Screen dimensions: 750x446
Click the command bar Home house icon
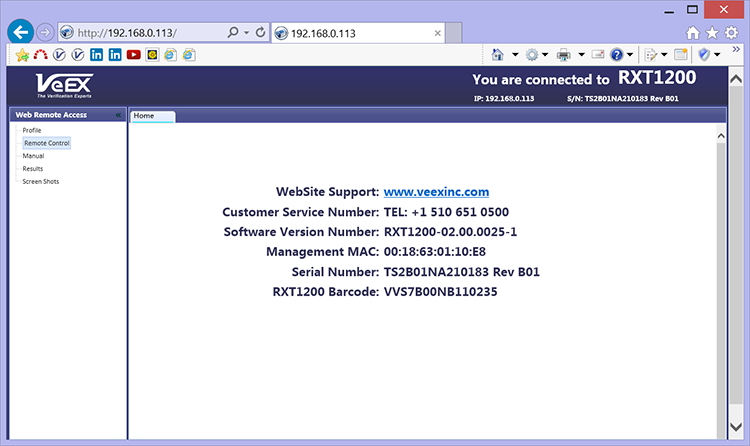coord(497,55)
